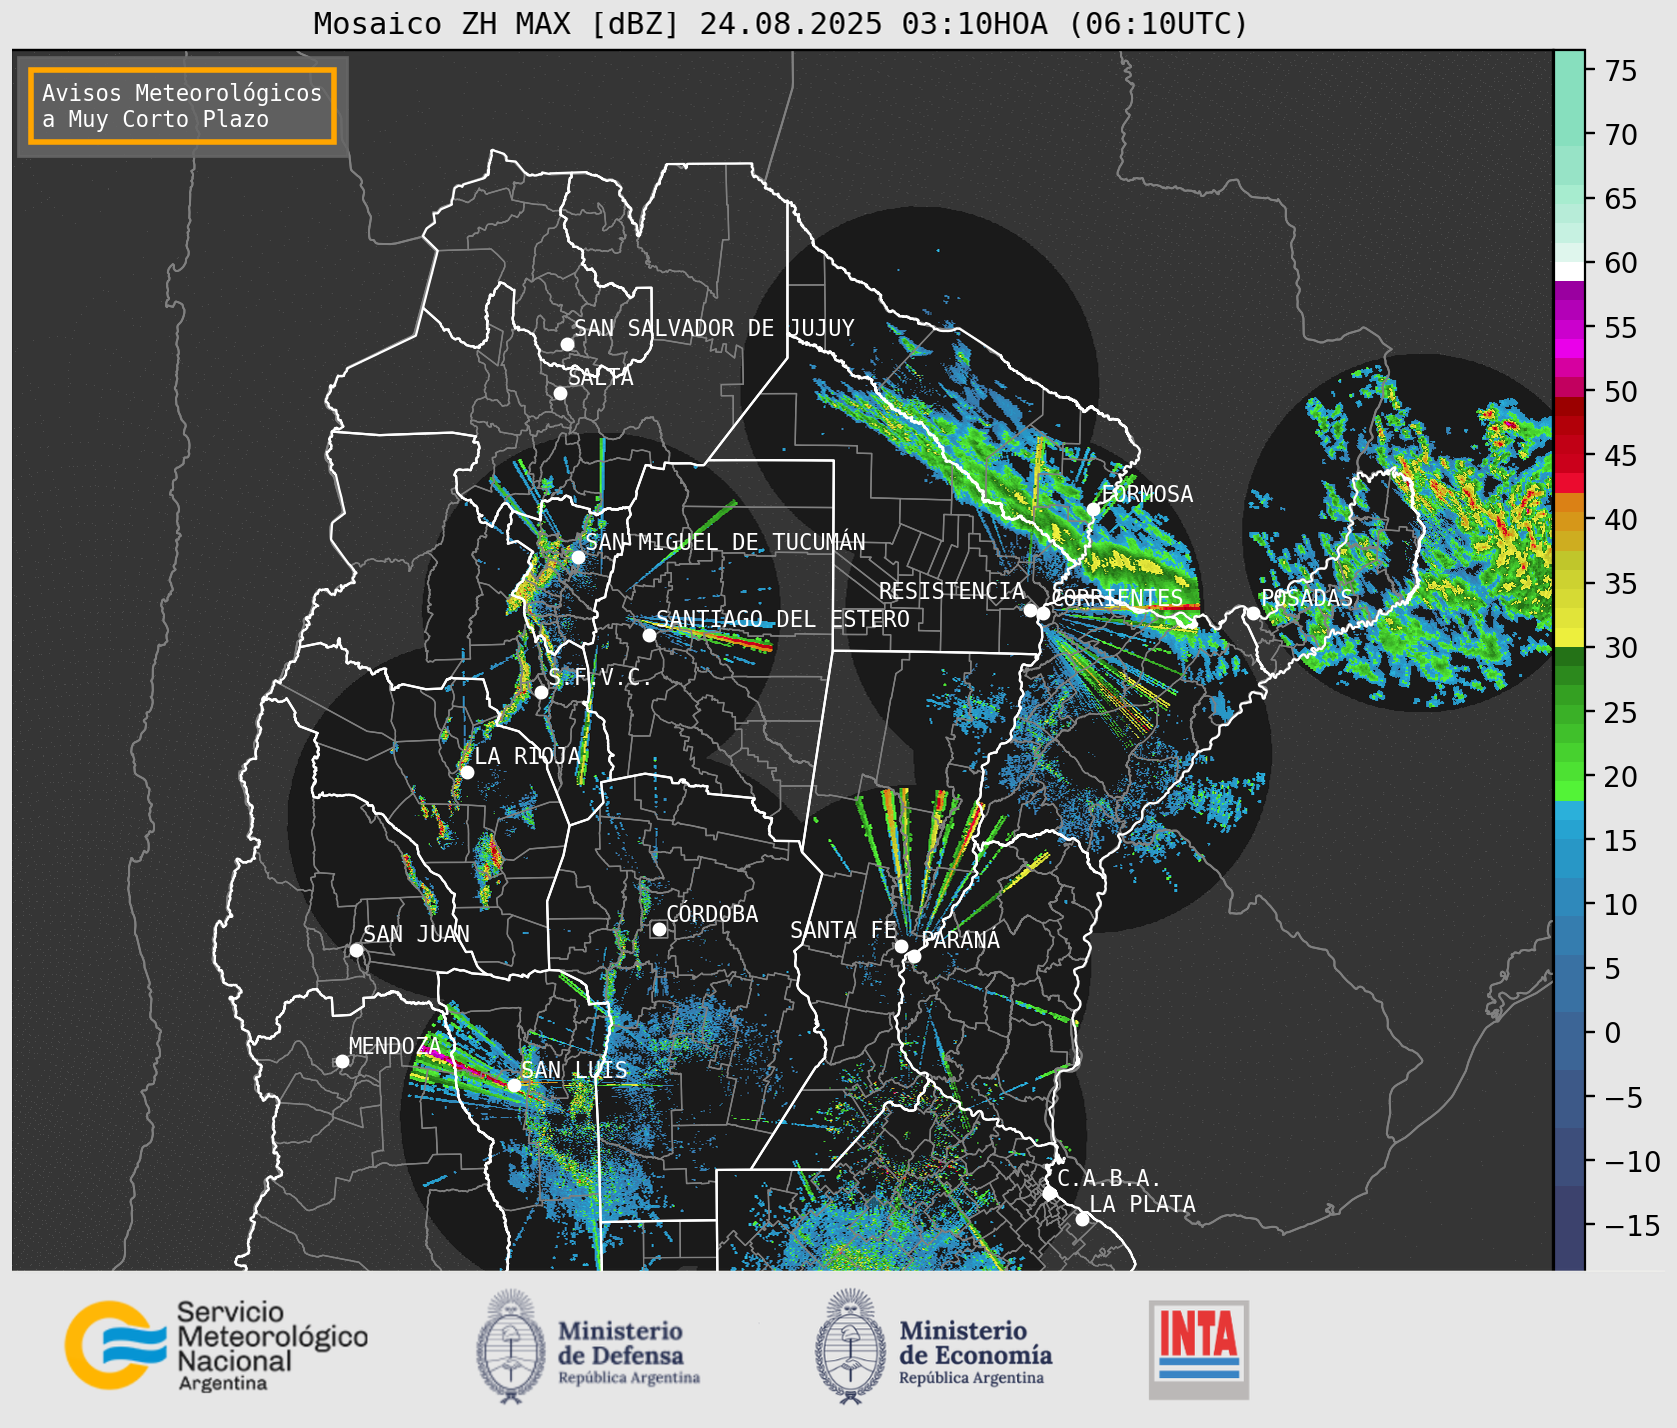Select the Mendoza city marker

coord(342,1061)
